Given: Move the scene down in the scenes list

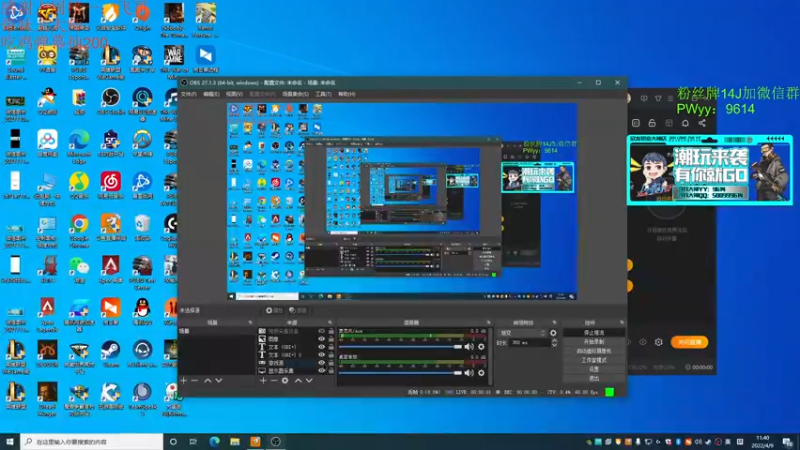Looking at the screenshot, I should pyautogui.click(x=219, y=381).
